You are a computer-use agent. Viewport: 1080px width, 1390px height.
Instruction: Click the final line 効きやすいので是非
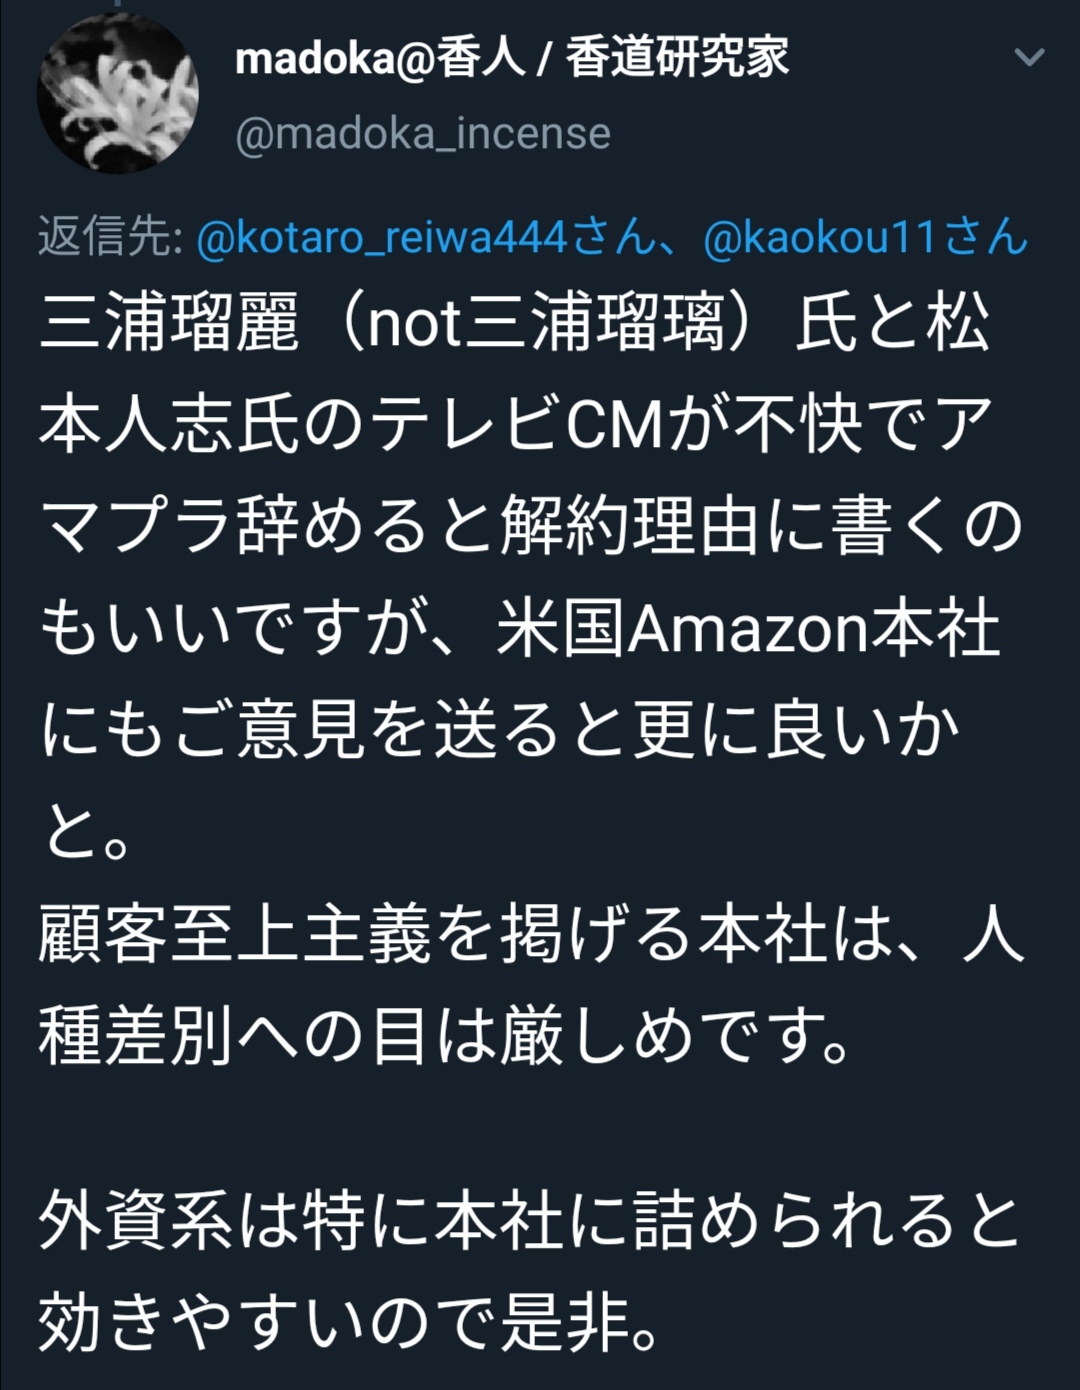pyautogui.click(x=350, y=1323)
